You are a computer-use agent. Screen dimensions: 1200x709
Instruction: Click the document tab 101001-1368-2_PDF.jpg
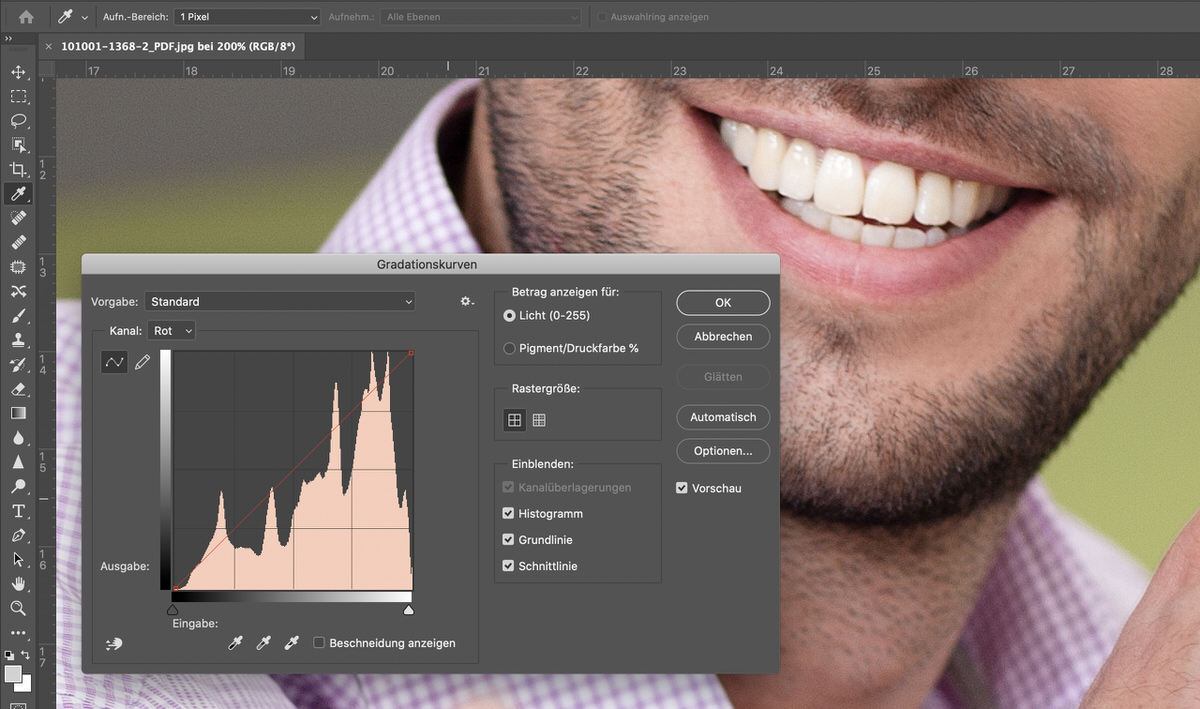[x=178, y=46]
